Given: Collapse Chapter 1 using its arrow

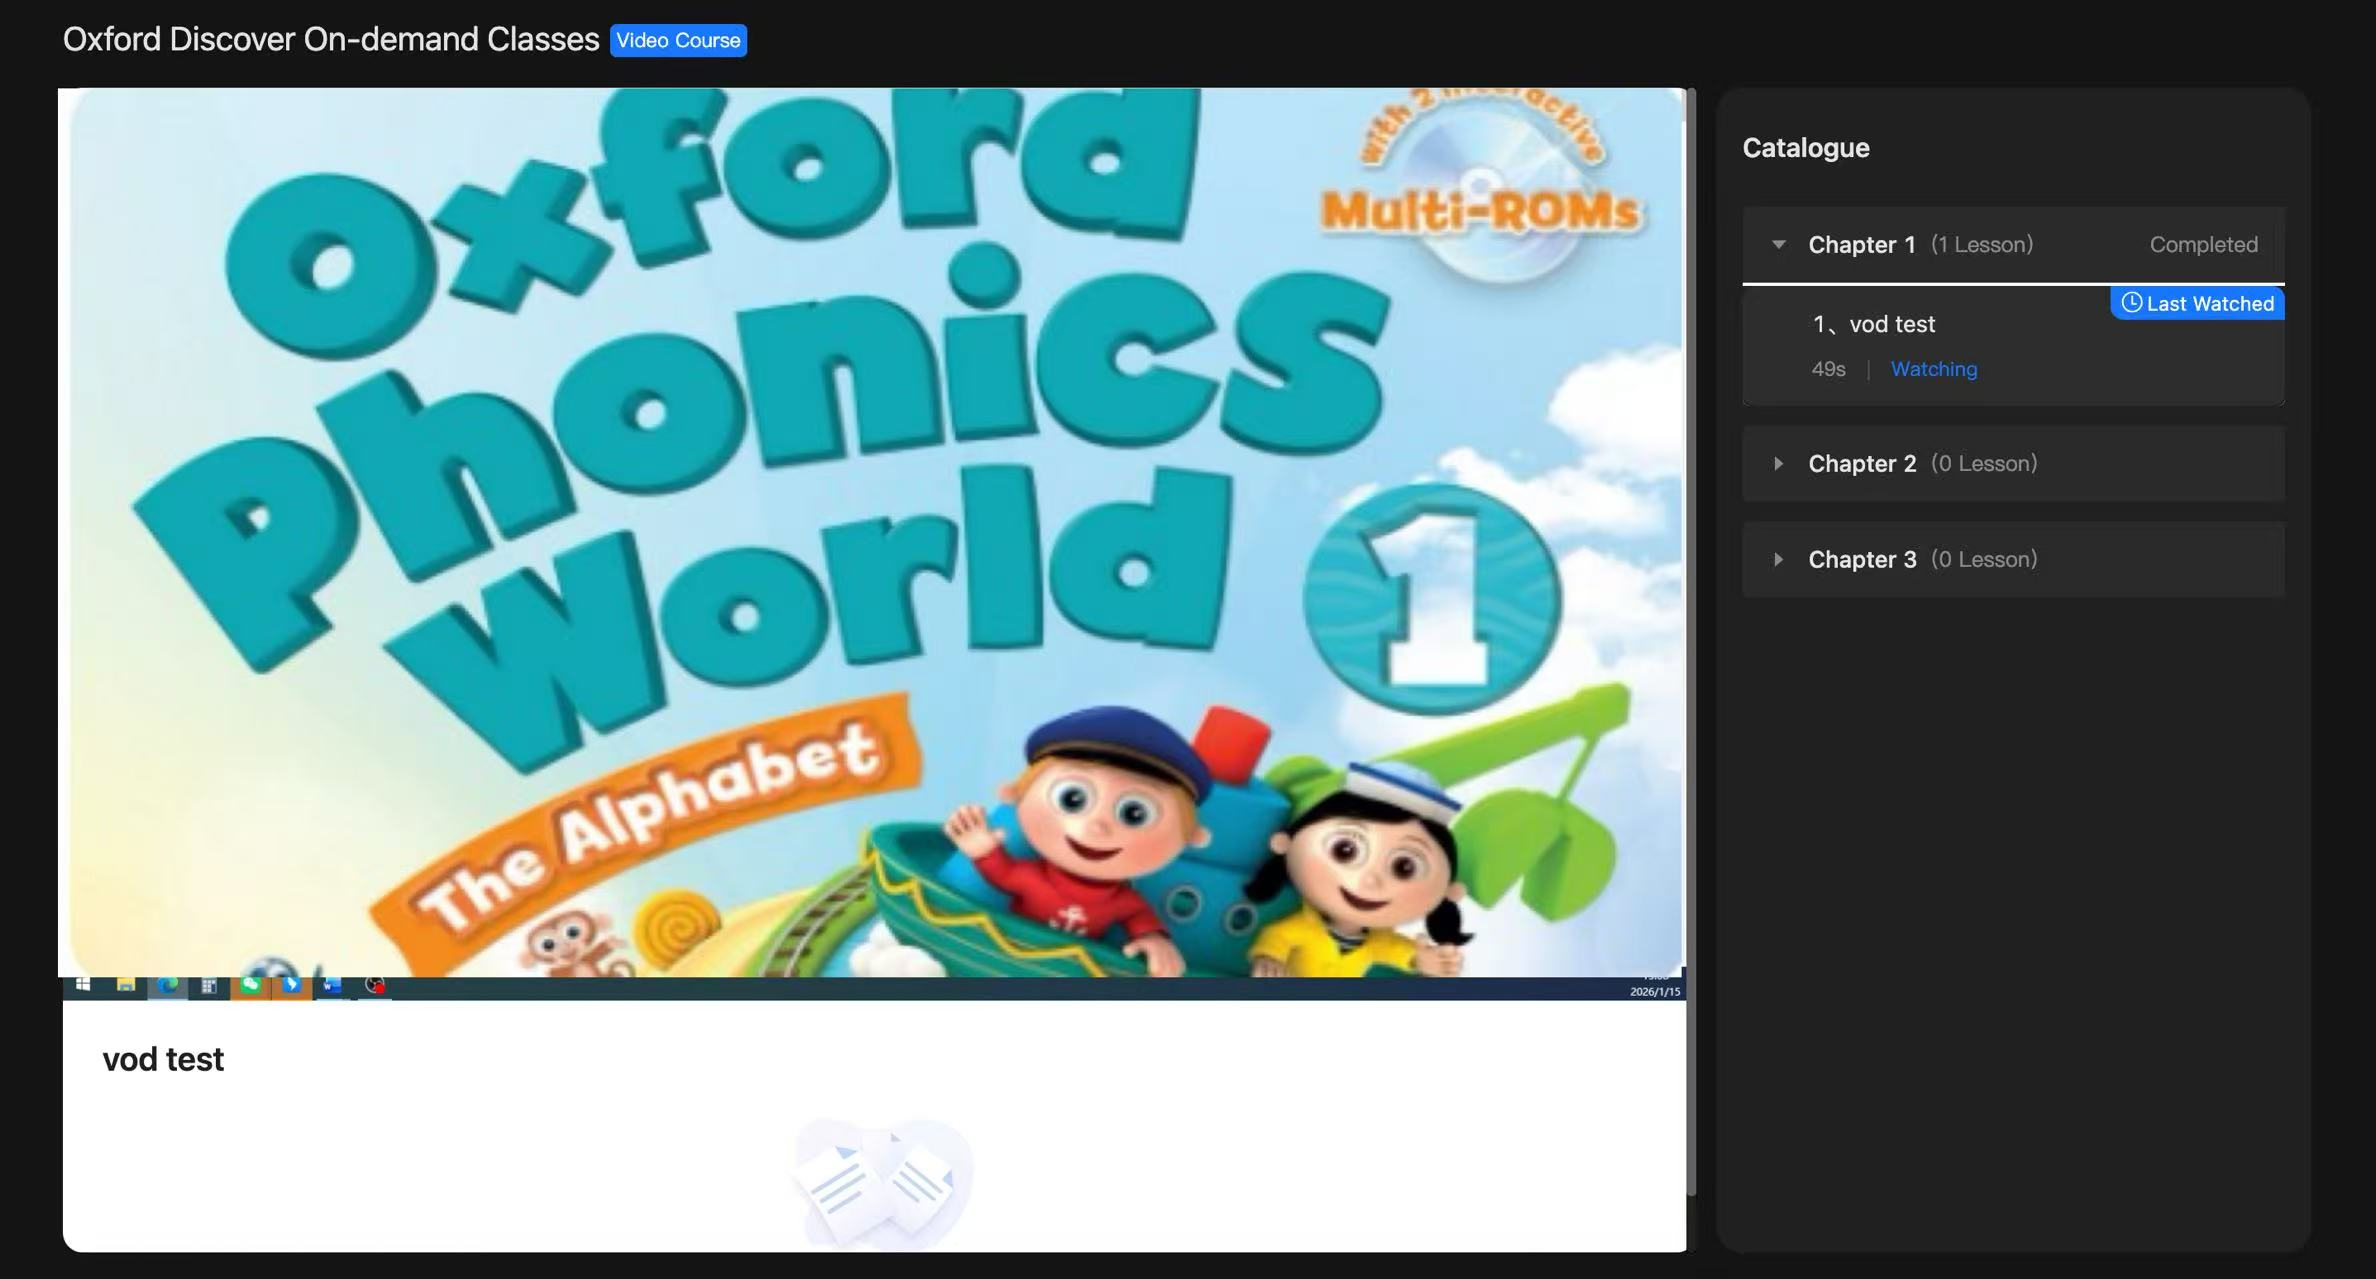Looking at the screenshot, I should (1778, 244).
